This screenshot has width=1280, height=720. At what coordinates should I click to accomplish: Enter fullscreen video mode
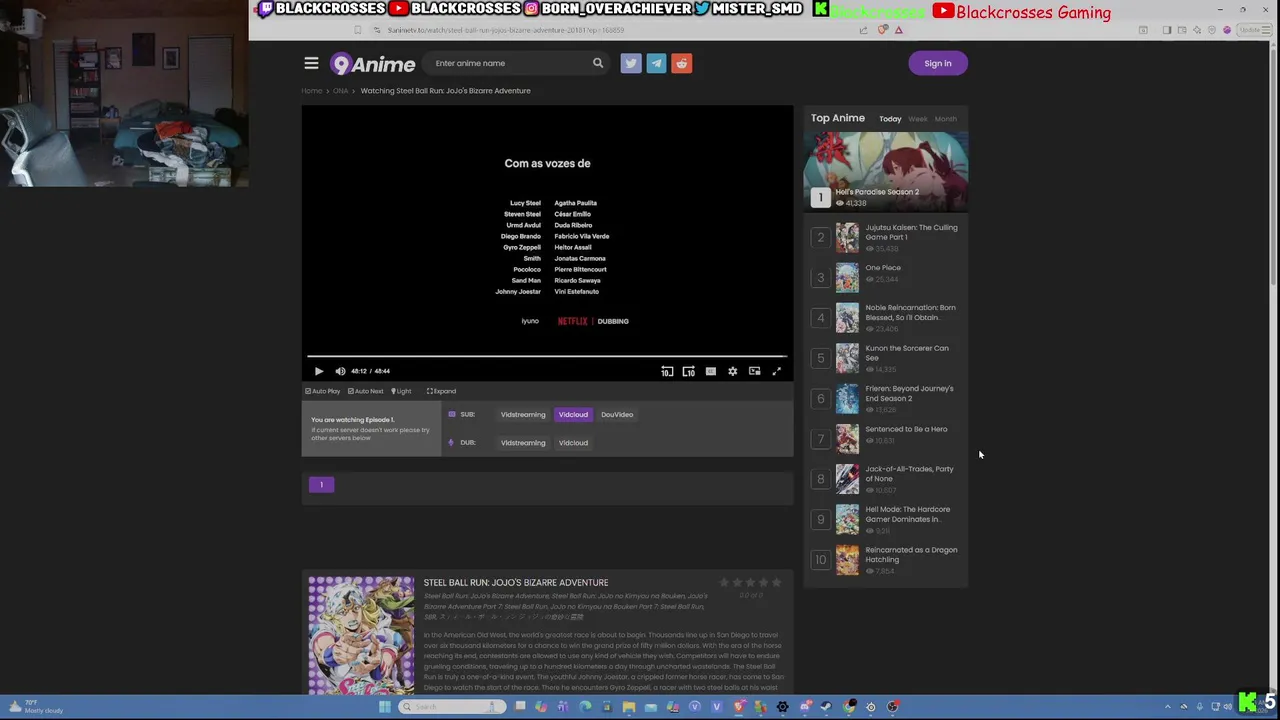click(776, 371)
